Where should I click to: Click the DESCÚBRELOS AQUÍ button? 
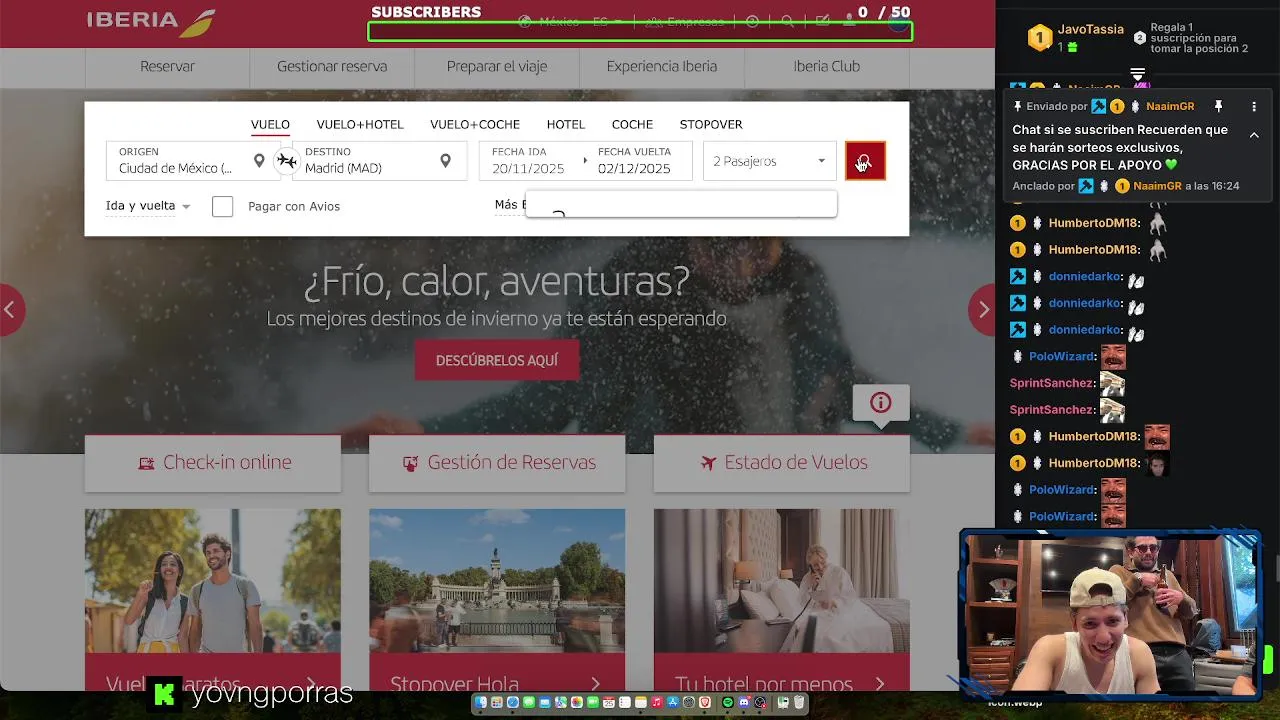(497, 360)
